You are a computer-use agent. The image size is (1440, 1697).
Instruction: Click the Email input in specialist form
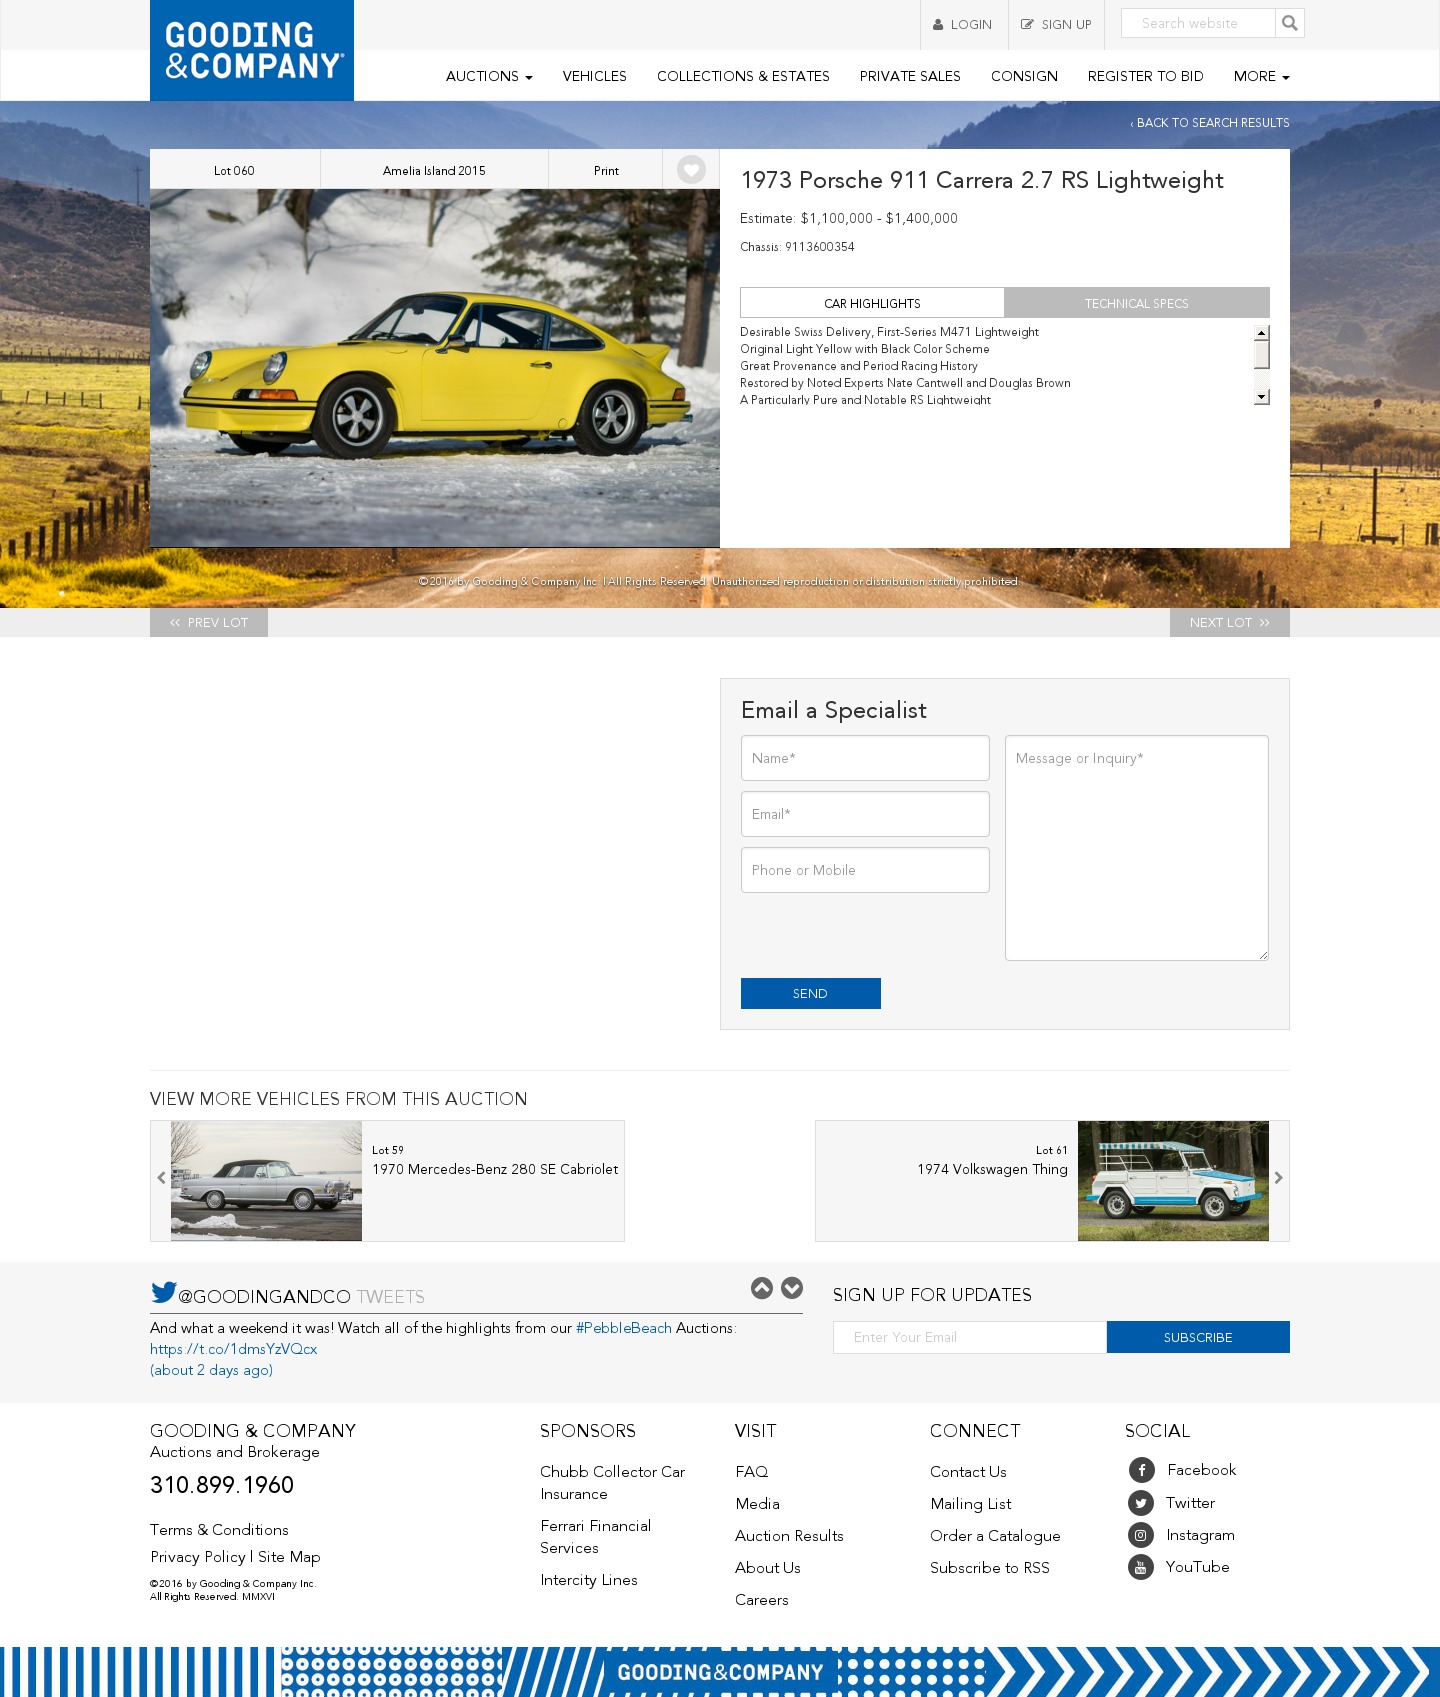(x=865, y=814)
